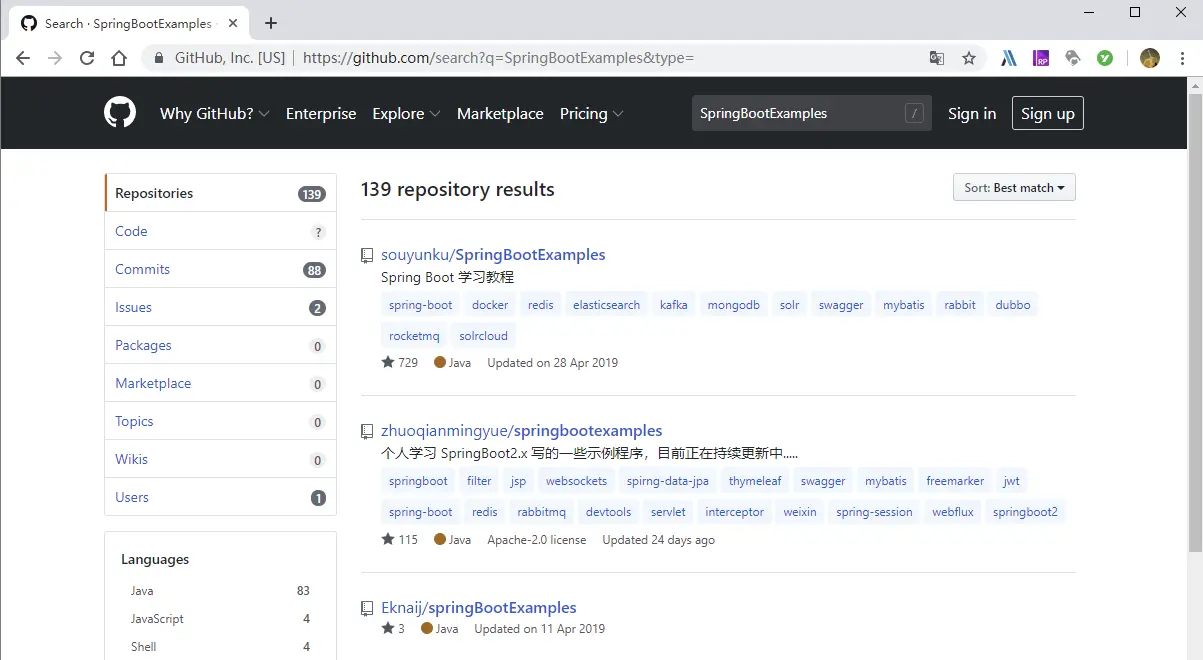The image size is (1203, 660).
Task: Reload the page with refresh icon
Action: pyautogui.click(x=87, y=58)
